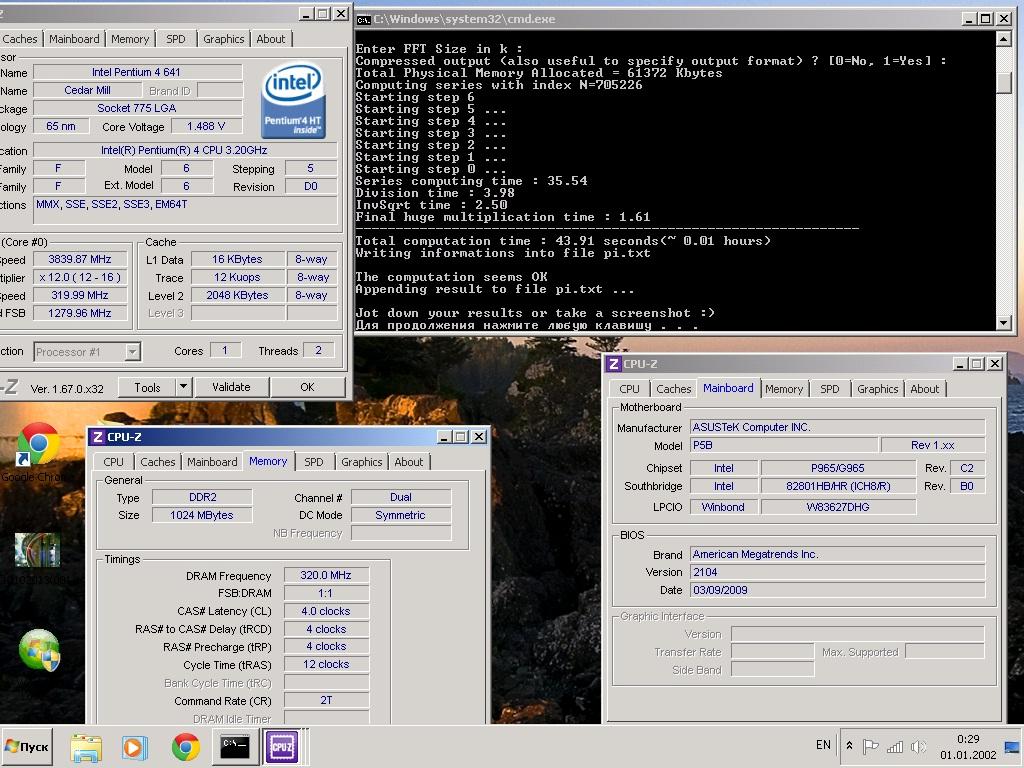The image size is (1024, 768).
Task: Select SPD tab in Memory window
Action: pos(313,462)
